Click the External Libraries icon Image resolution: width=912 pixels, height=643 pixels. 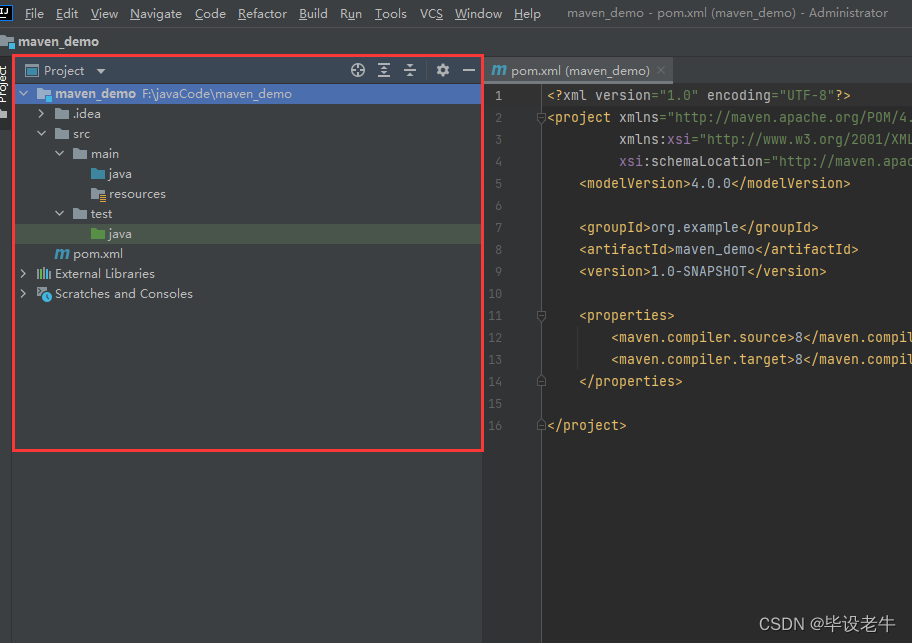(44, 274)
